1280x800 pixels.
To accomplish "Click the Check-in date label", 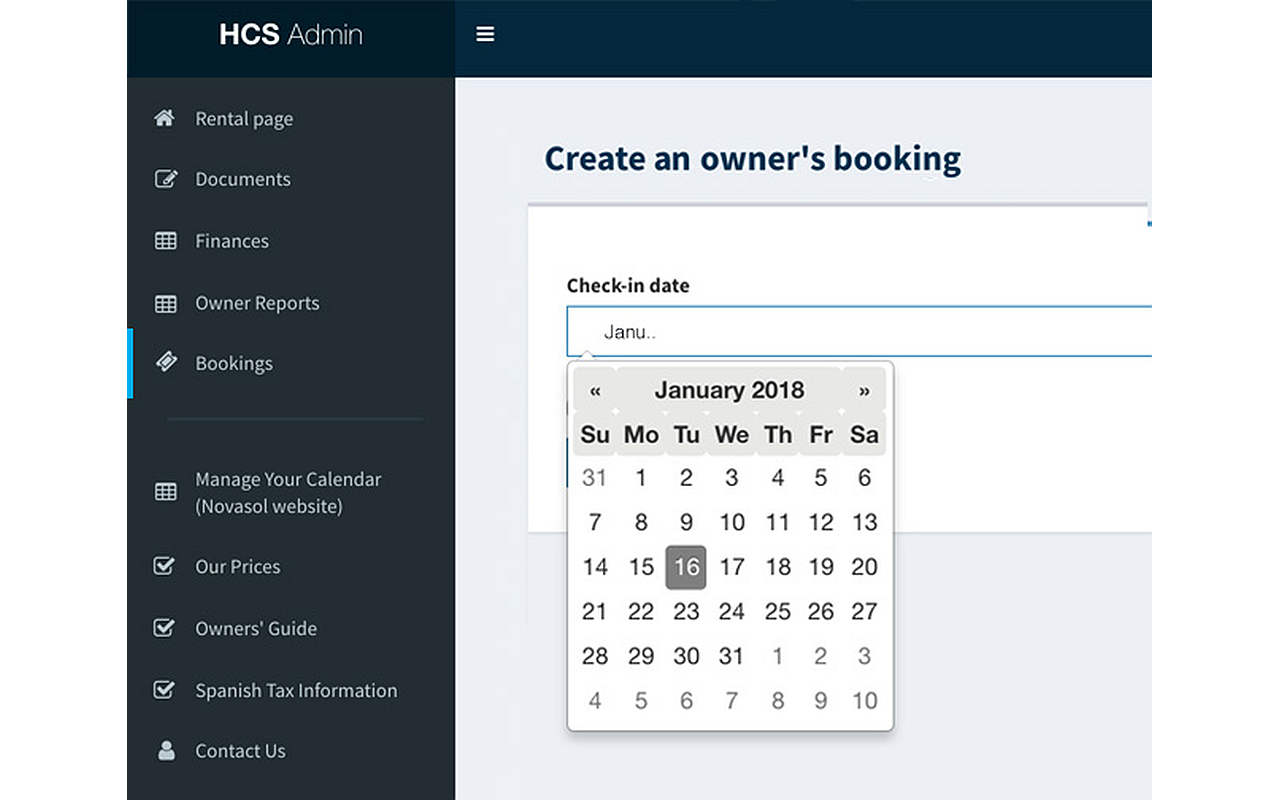I will click(x=628, y=285).
